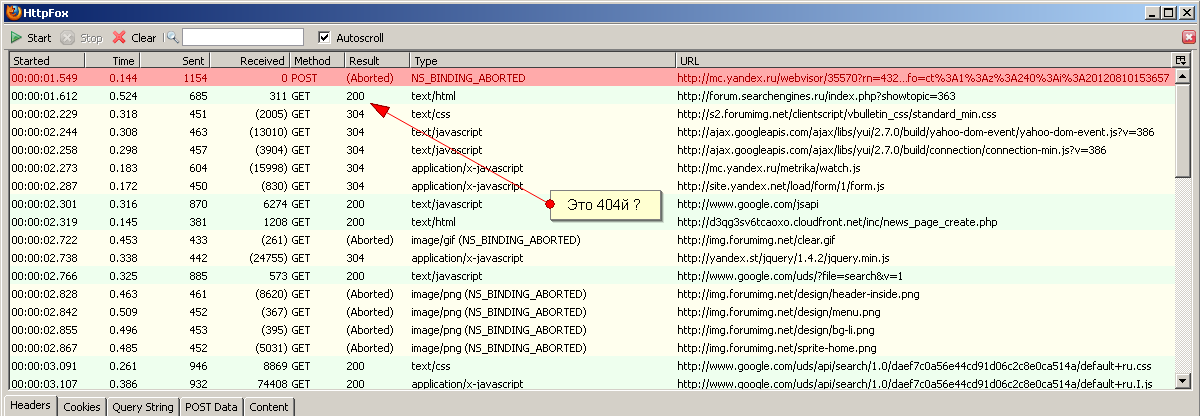This screenshot has width=1200, height=416.
Task: Close the HttpFox panel with red X
Action: click(1189, 36)
